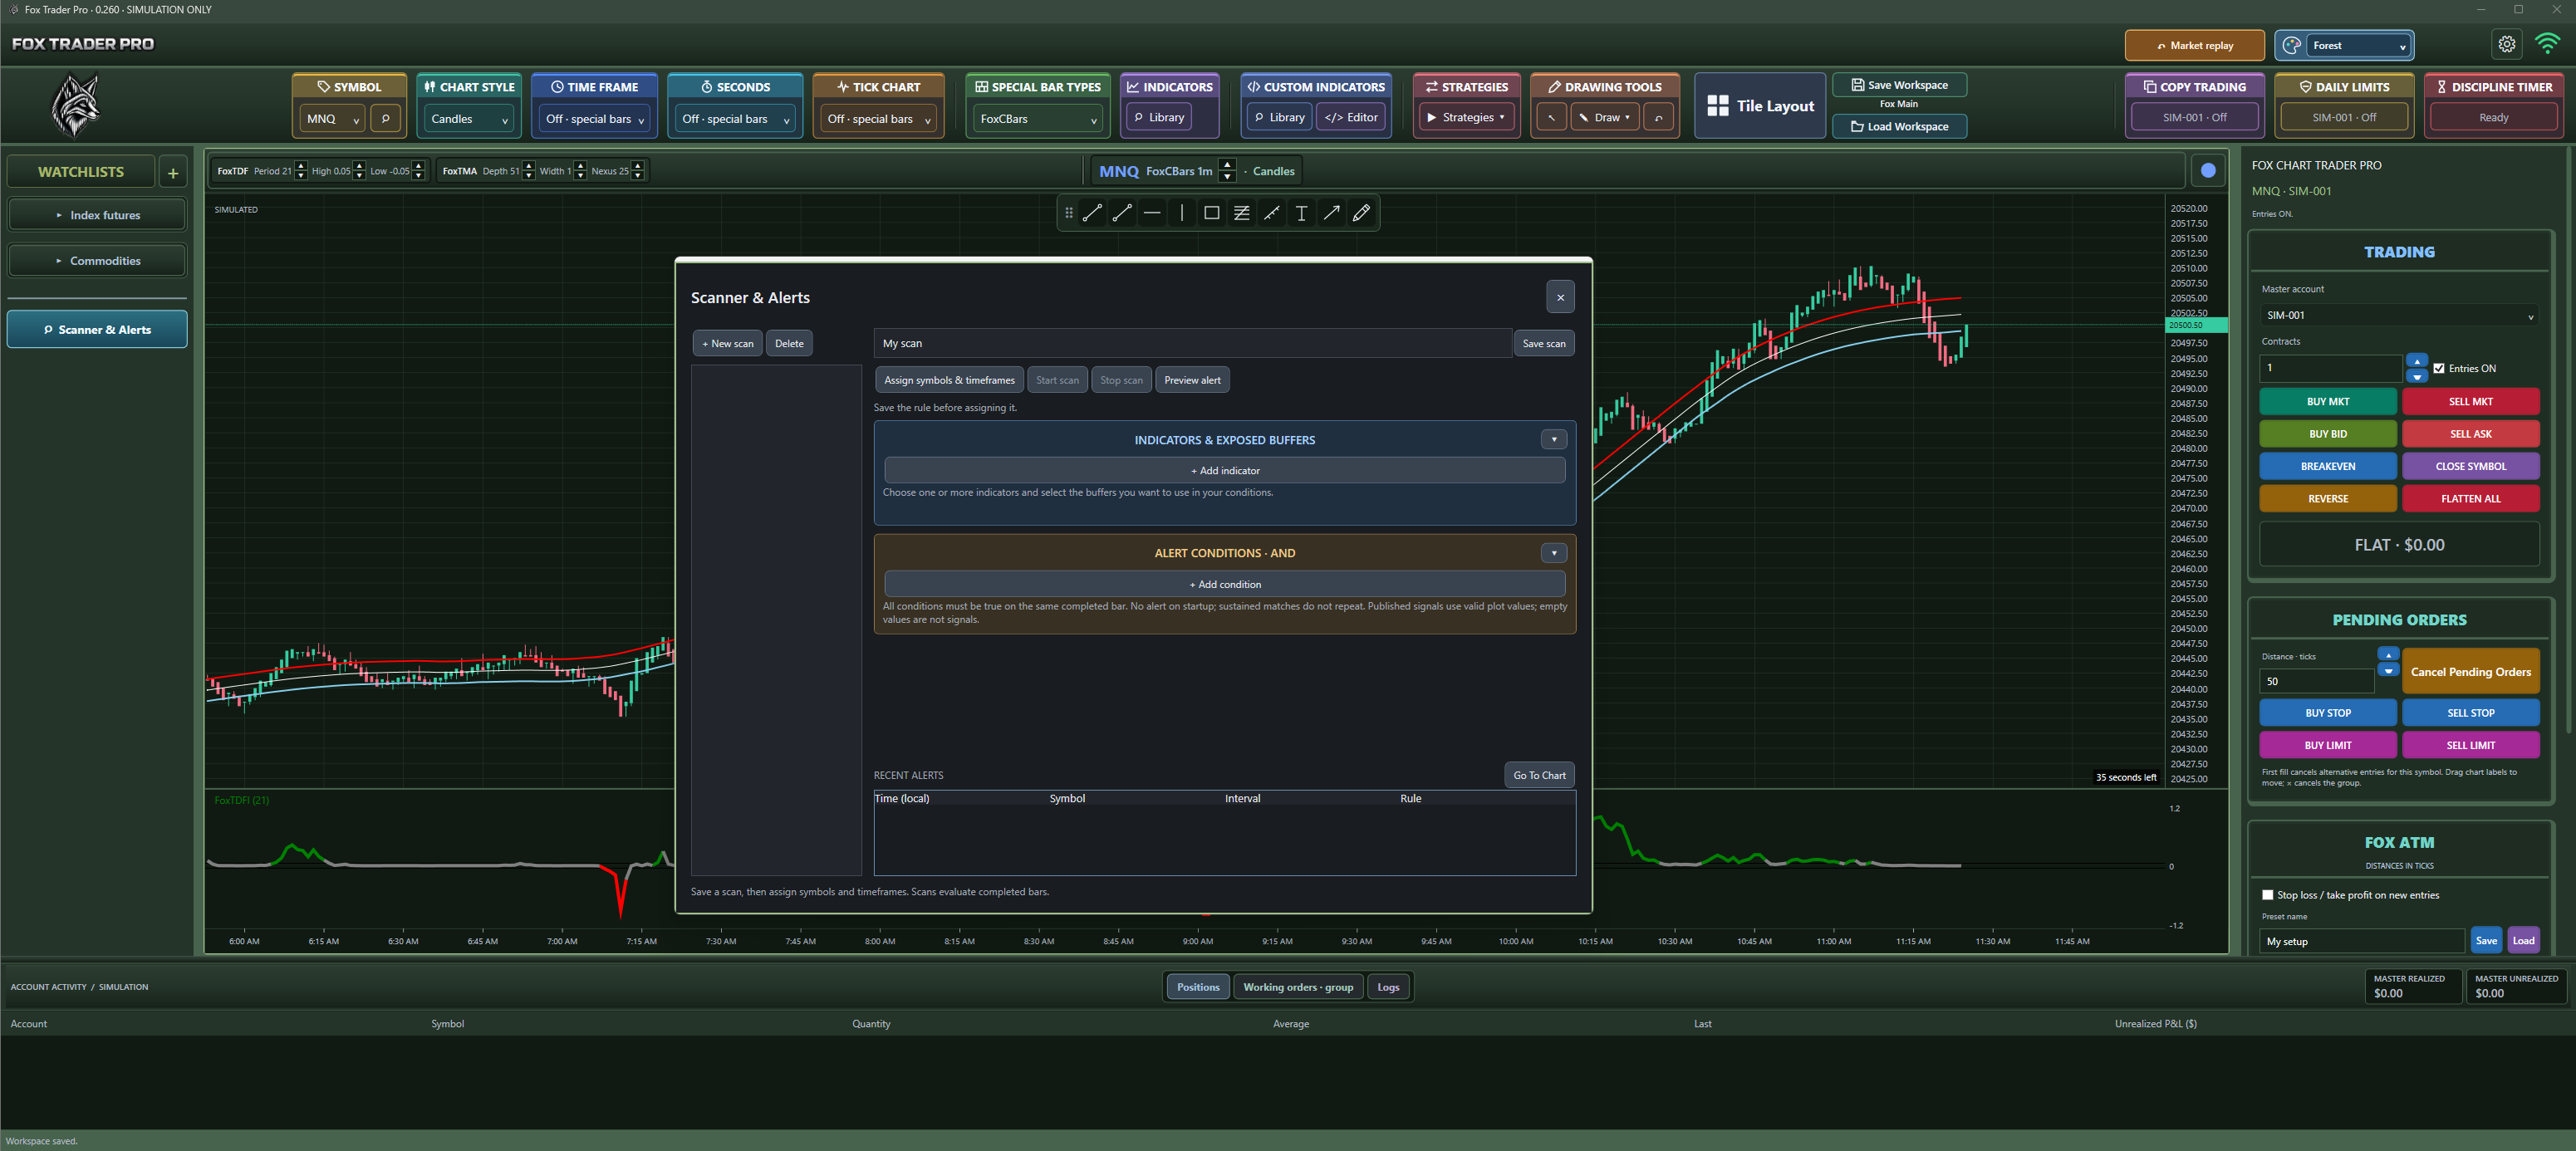
Task: Close the Scanner & Alerts dialog
Action: 1560,297
